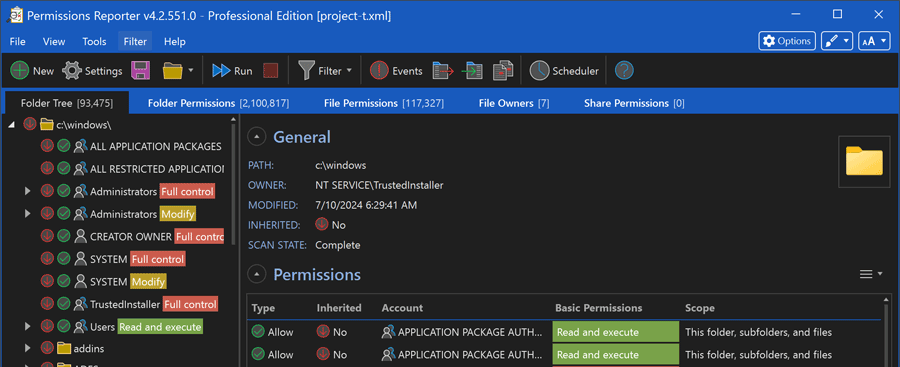Select SYSTEM Full control row
This screenshot has width=900, height=367.
[x=113, y=259]
